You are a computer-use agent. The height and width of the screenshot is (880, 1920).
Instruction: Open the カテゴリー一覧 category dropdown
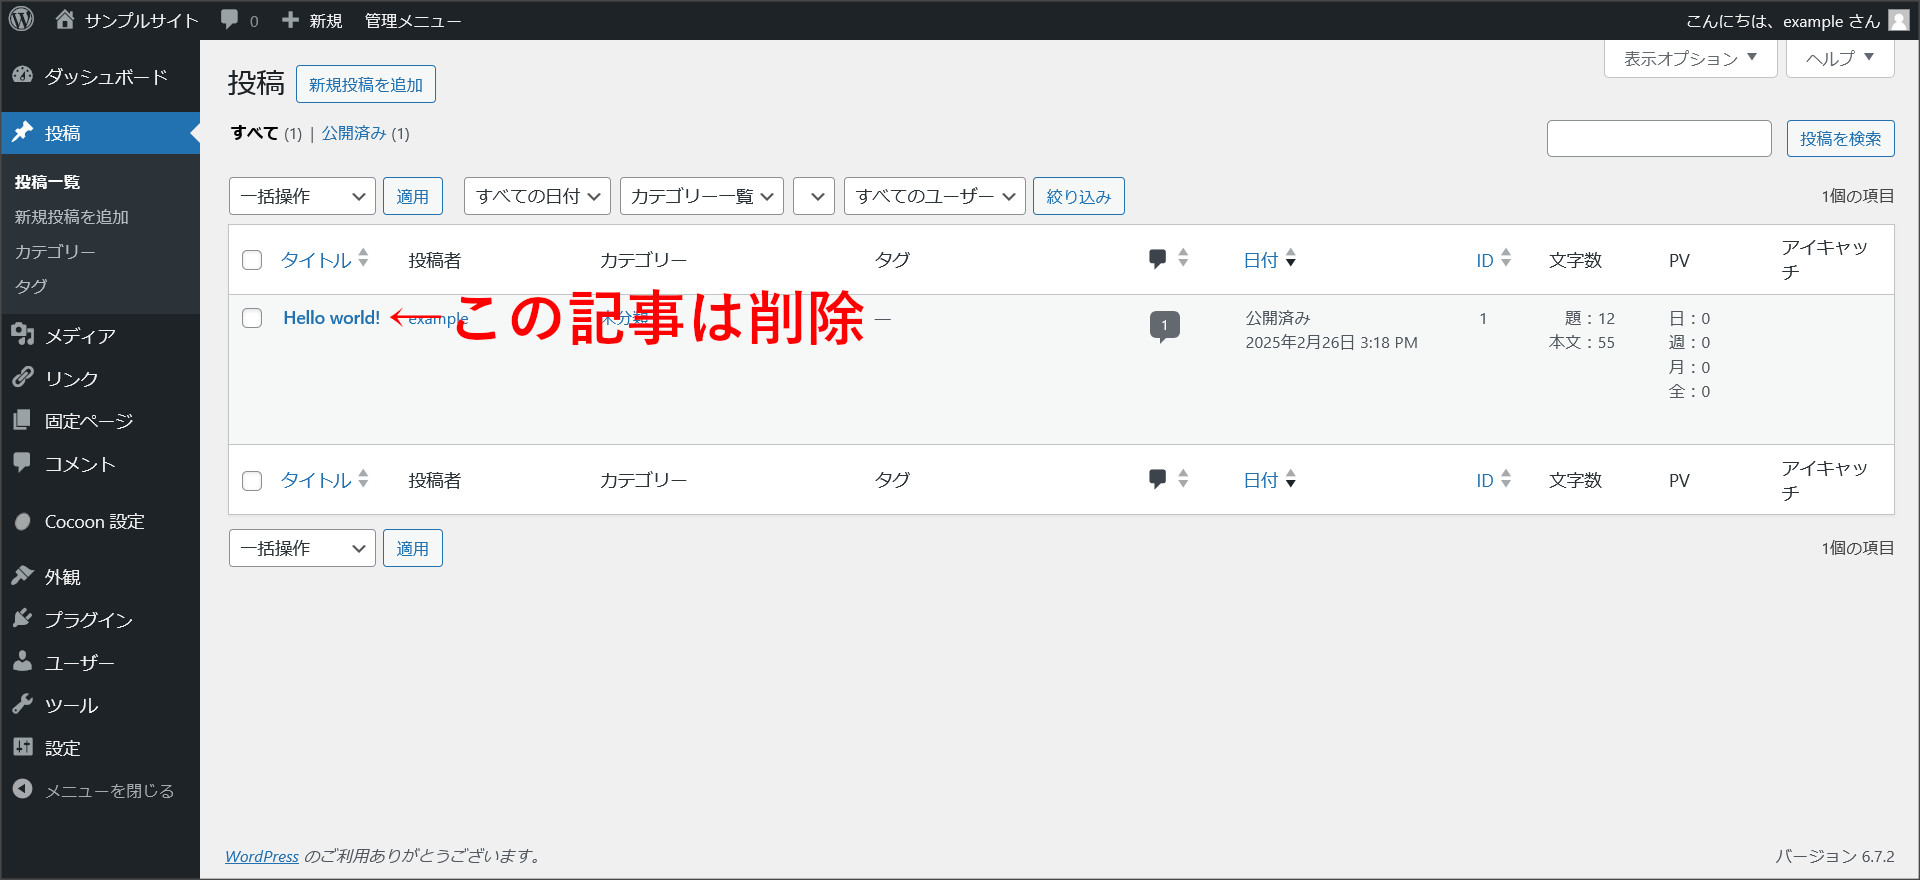(x=702, y=196)
